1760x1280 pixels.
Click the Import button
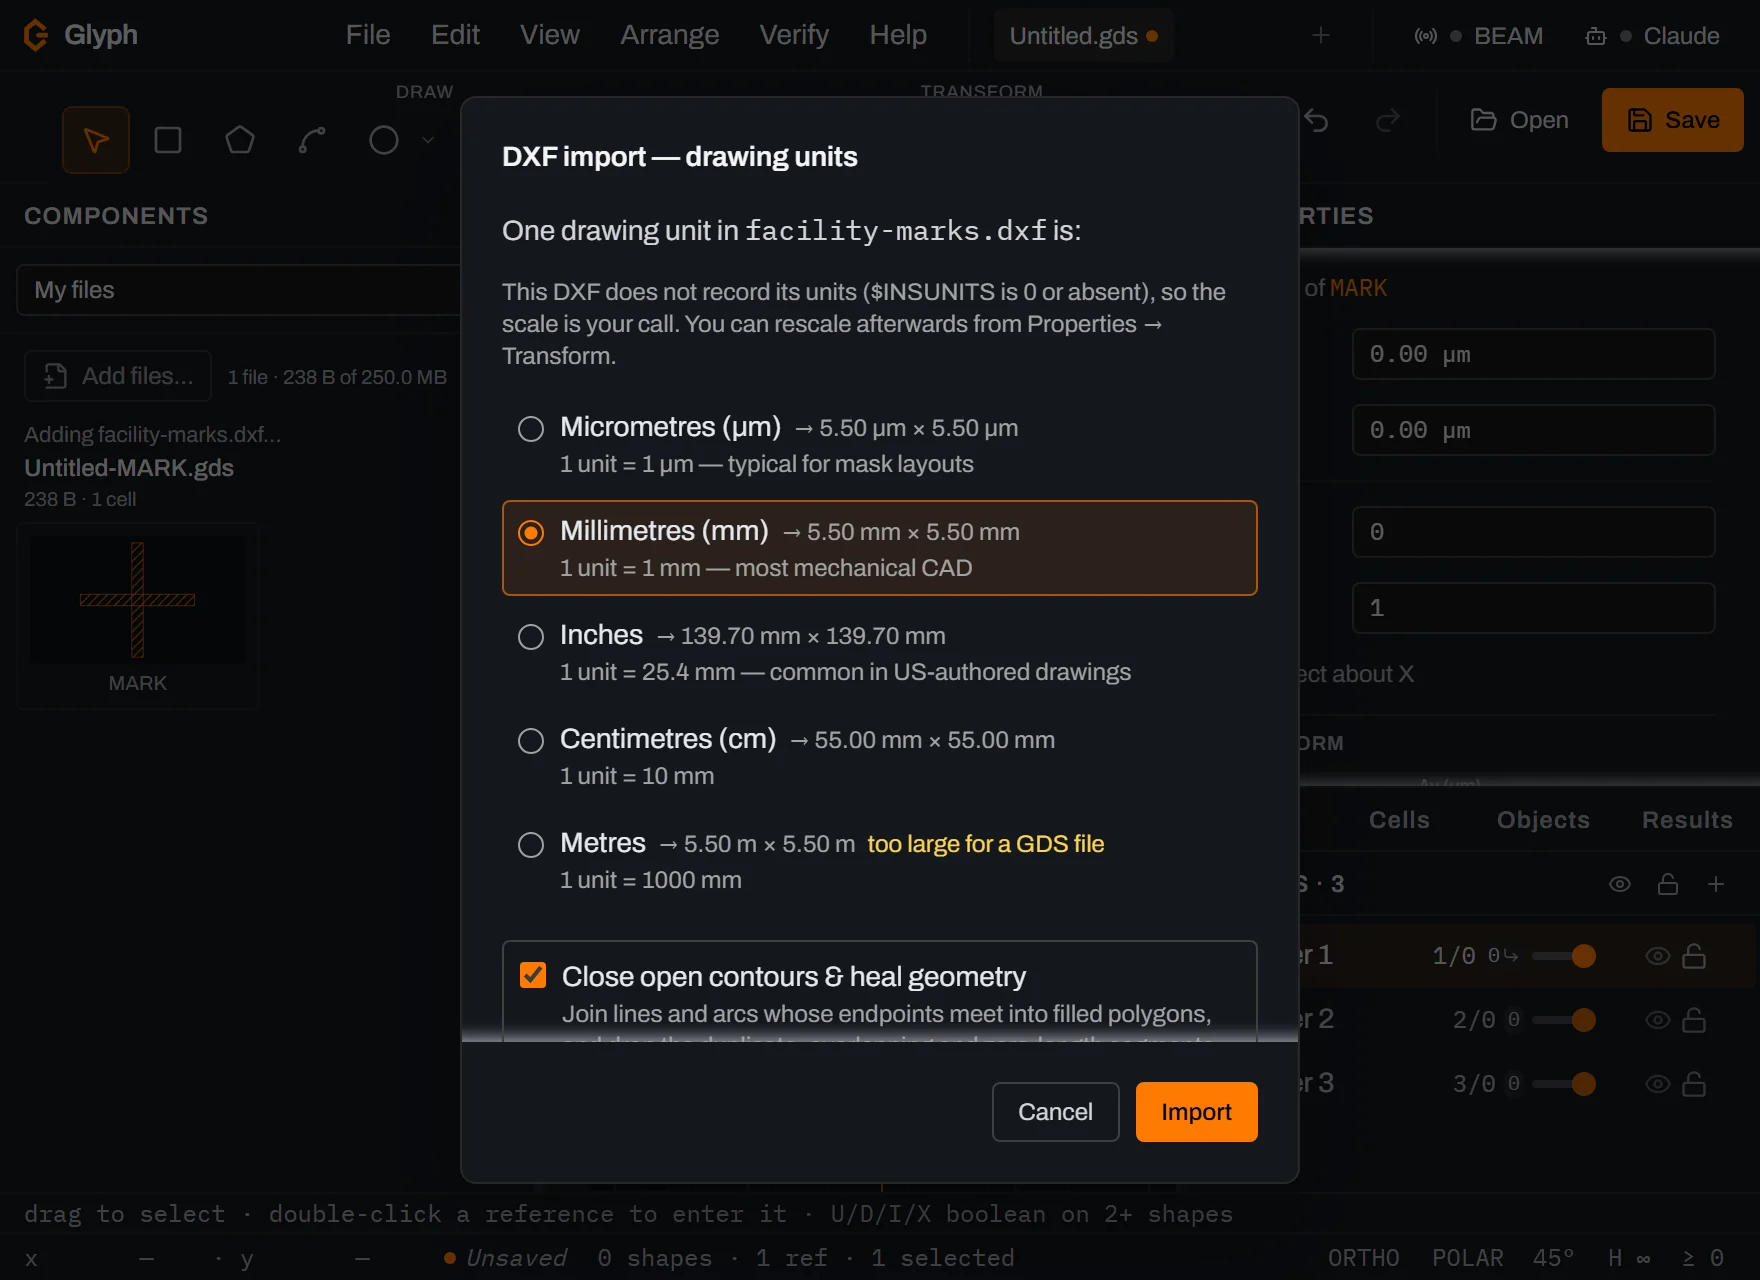tap(1196, 1112)
